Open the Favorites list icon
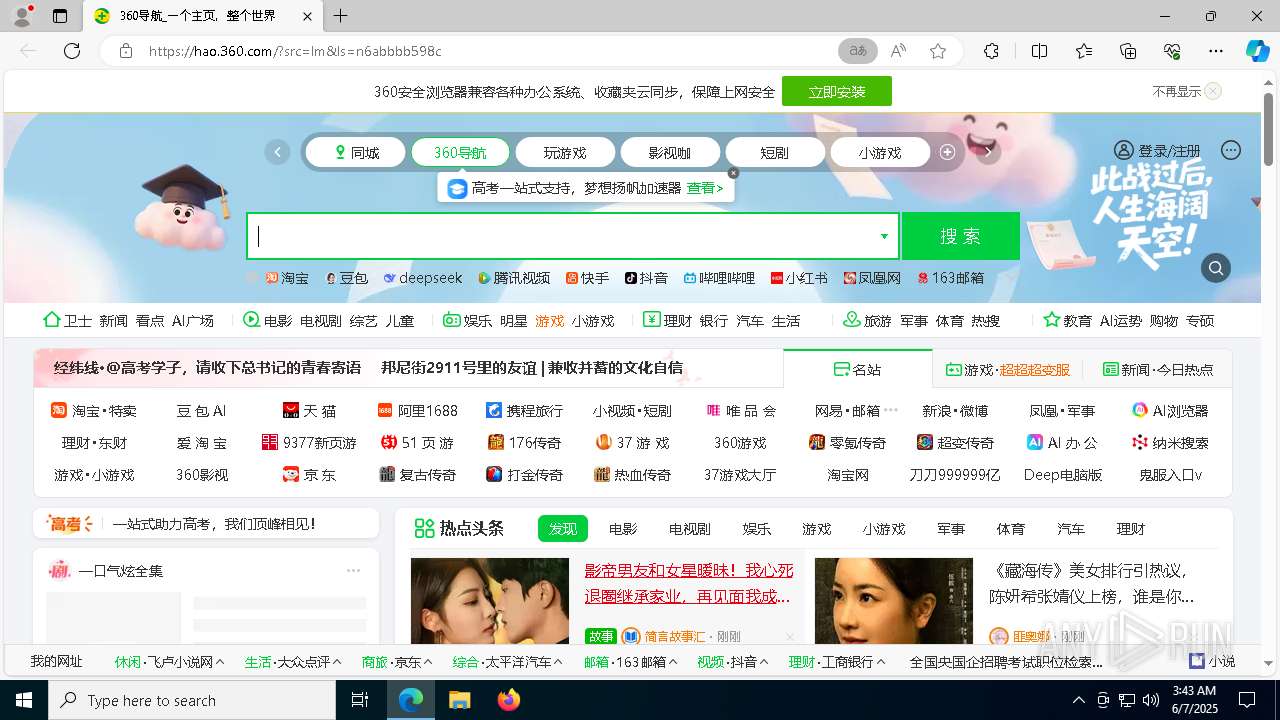1280x720 pixels. pos(1084,51)
